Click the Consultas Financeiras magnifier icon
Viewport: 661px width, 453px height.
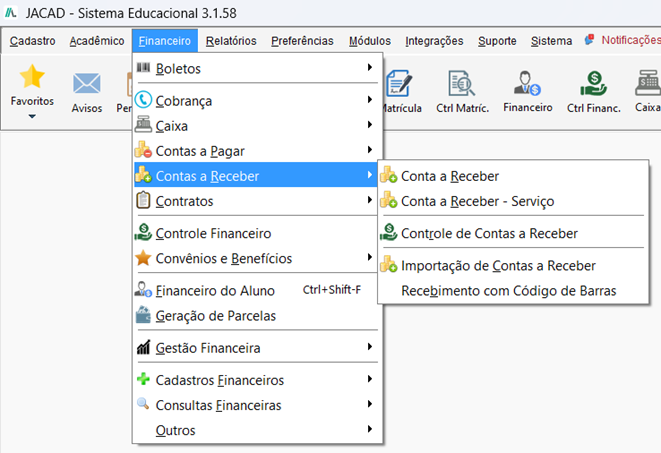(x=143, y=404)
